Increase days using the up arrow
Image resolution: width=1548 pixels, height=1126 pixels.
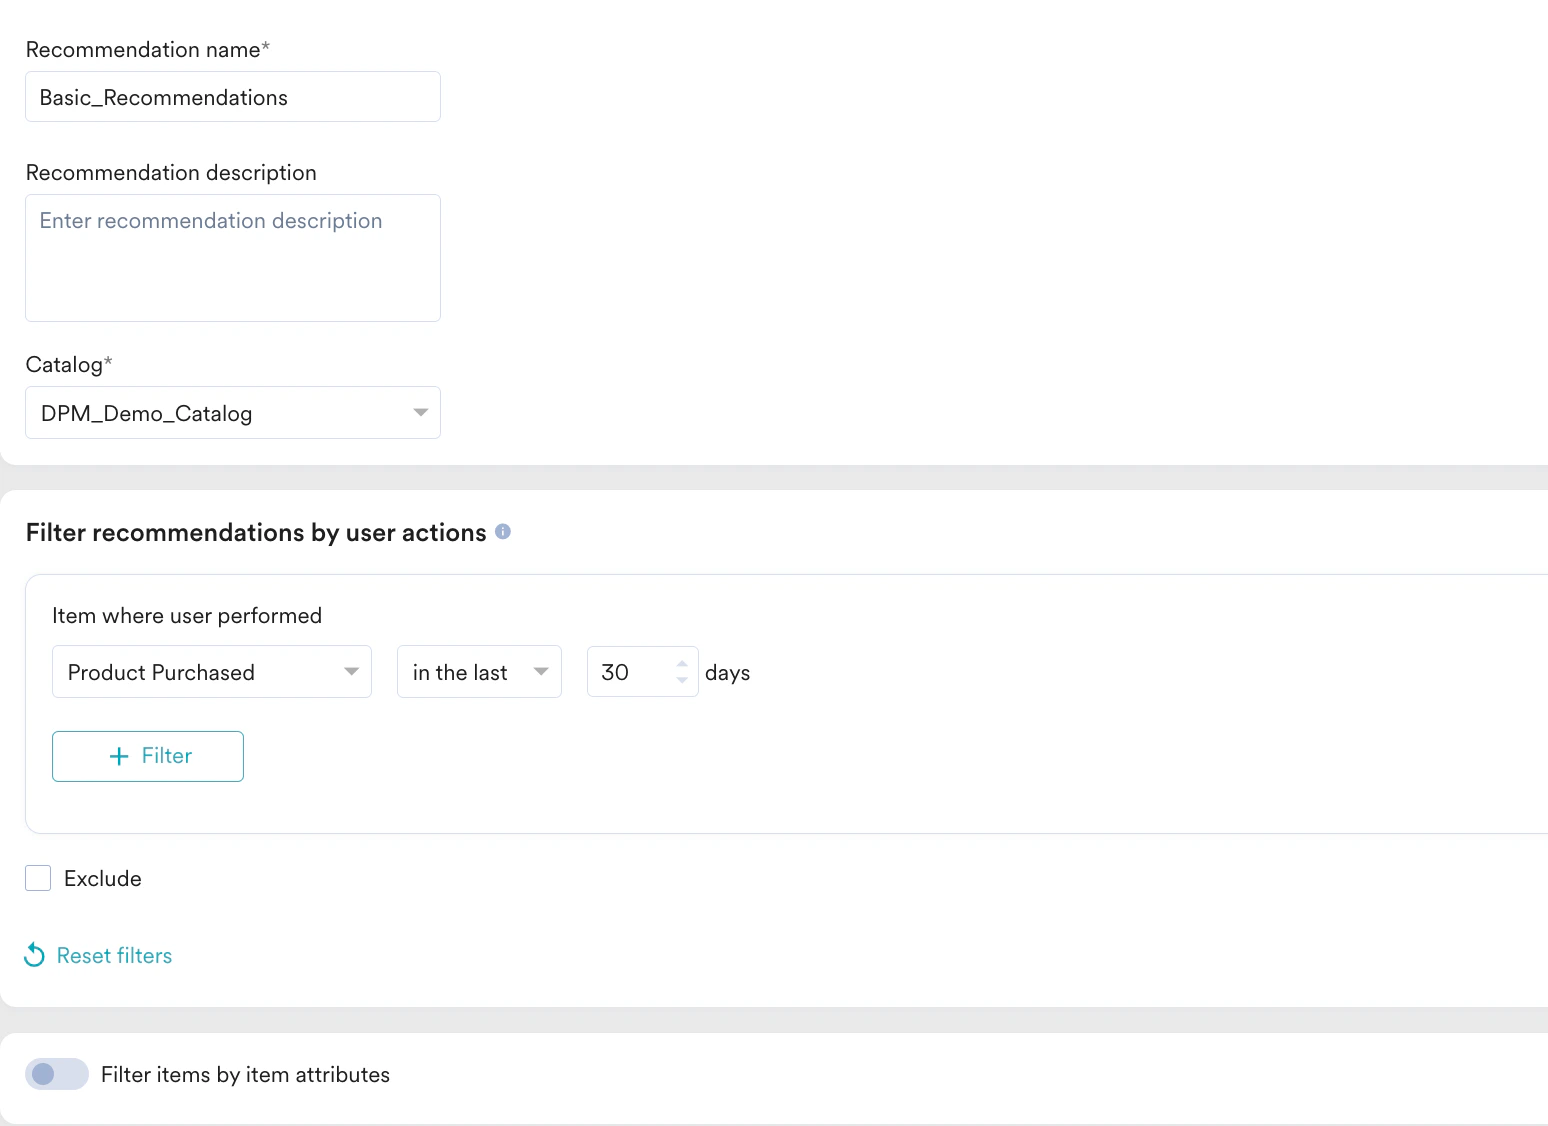682,663
